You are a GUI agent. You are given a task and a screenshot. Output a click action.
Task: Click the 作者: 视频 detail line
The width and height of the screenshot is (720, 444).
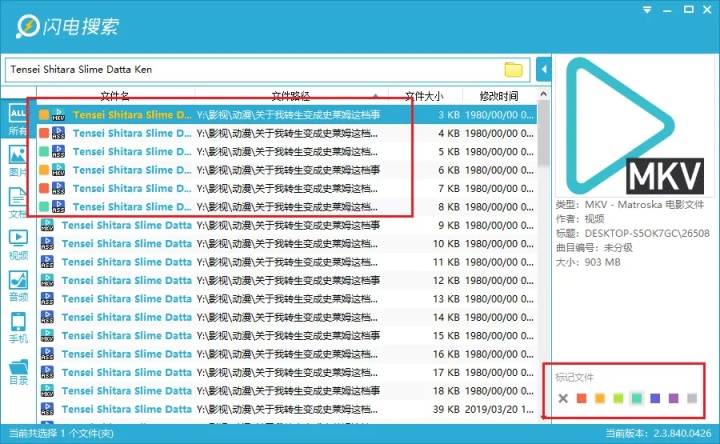pos(579,219)
